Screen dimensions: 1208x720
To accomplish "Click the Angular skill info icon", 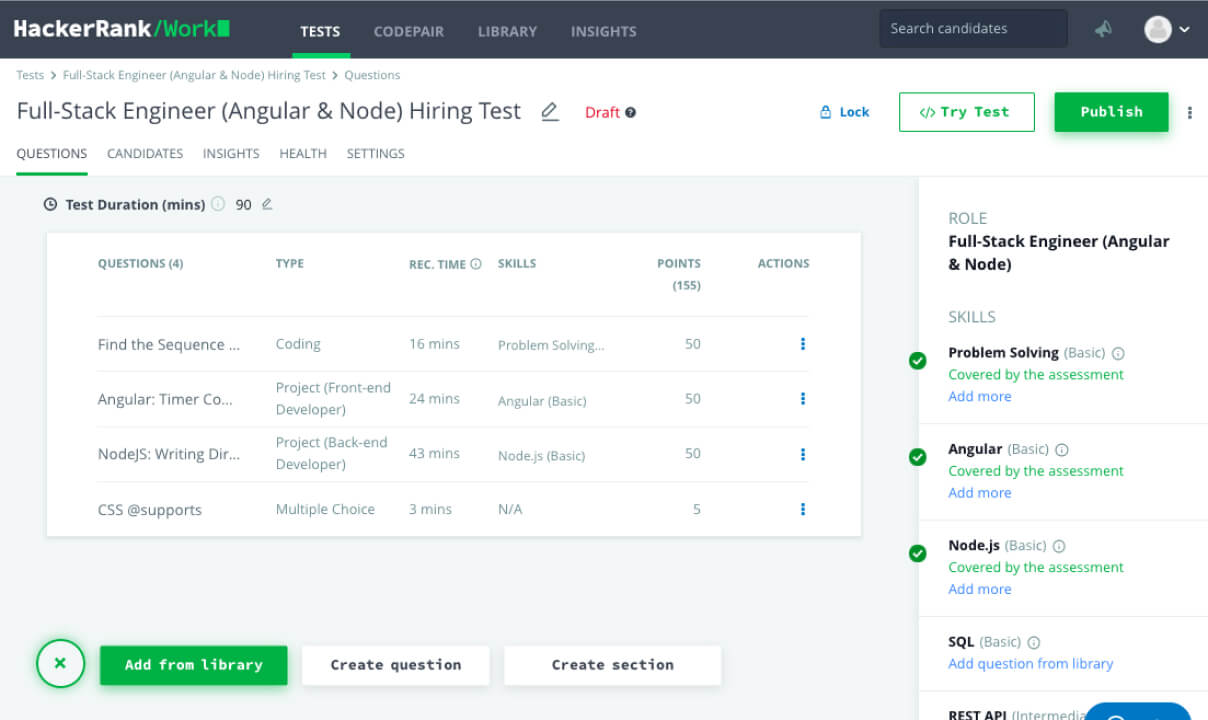I will (x=1062, y=450).
